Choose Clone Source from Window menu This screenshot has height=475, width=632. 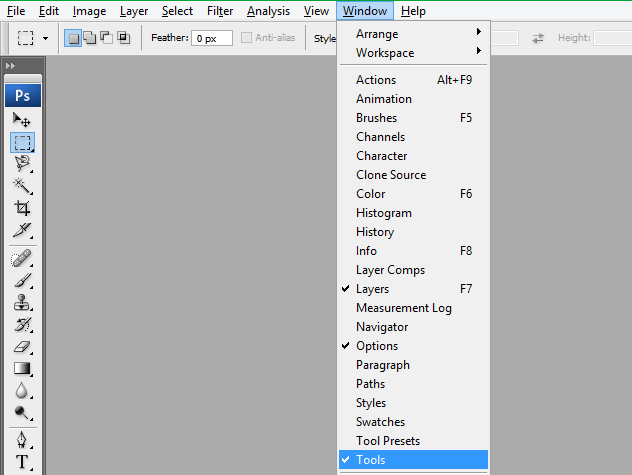coord(413,175)
